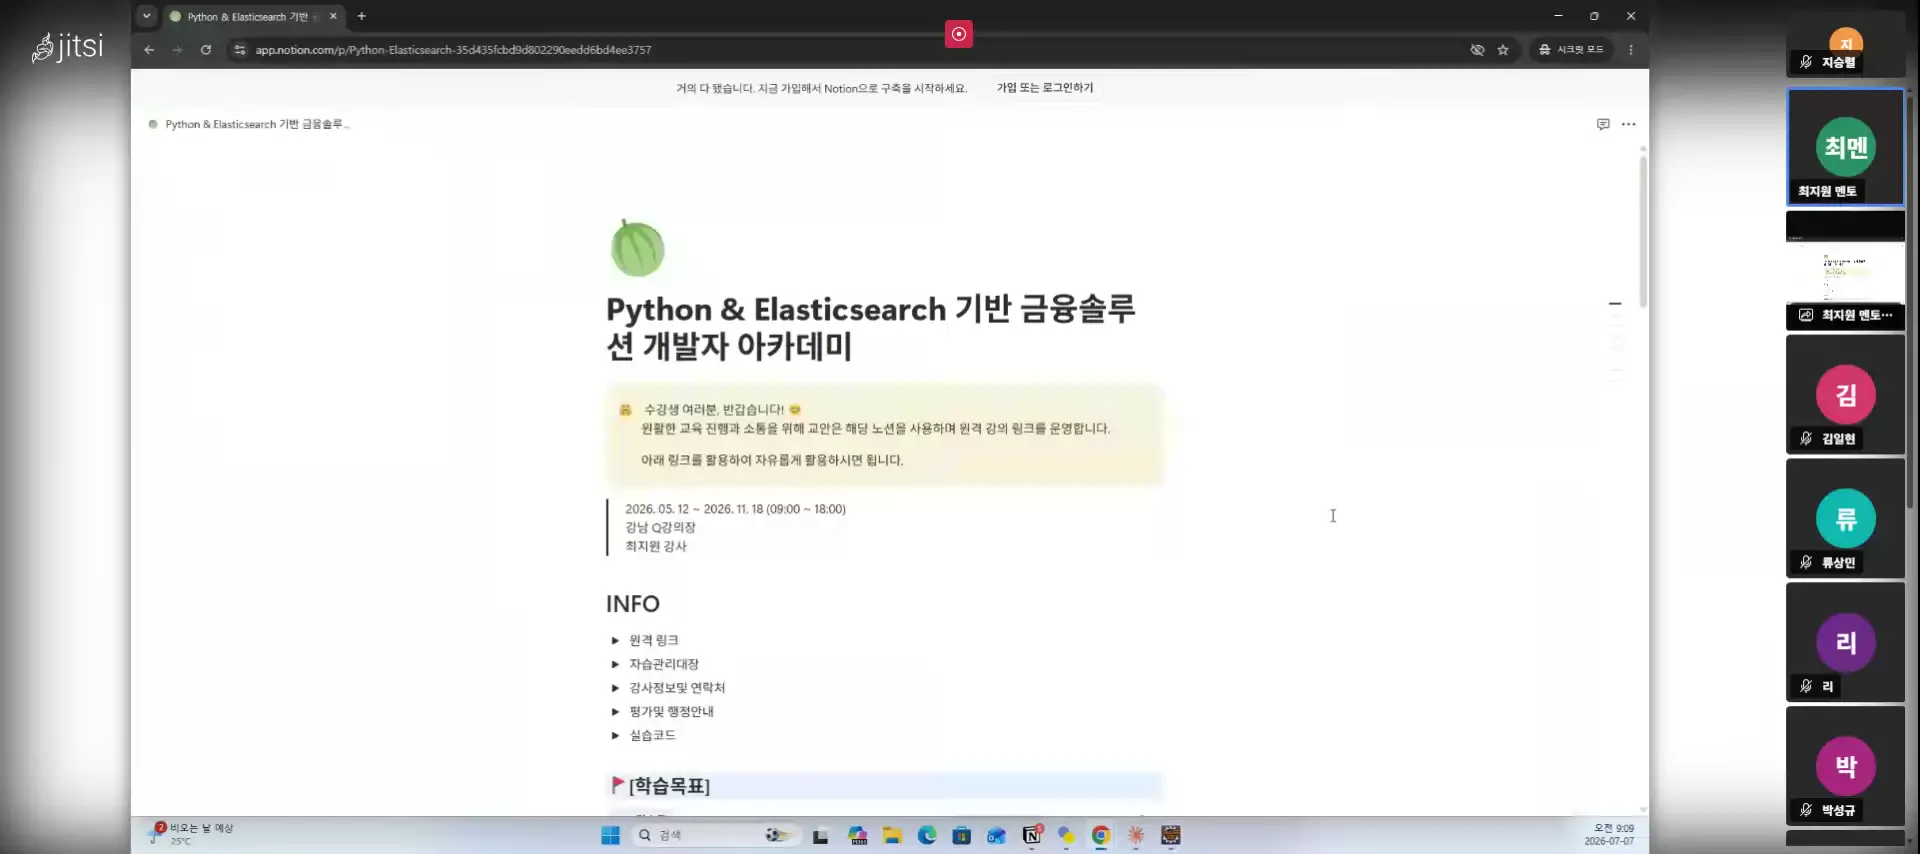Click the Notion page vertical scrollbar
The width and height of the screenshot is (1920, 854).
1642,230
